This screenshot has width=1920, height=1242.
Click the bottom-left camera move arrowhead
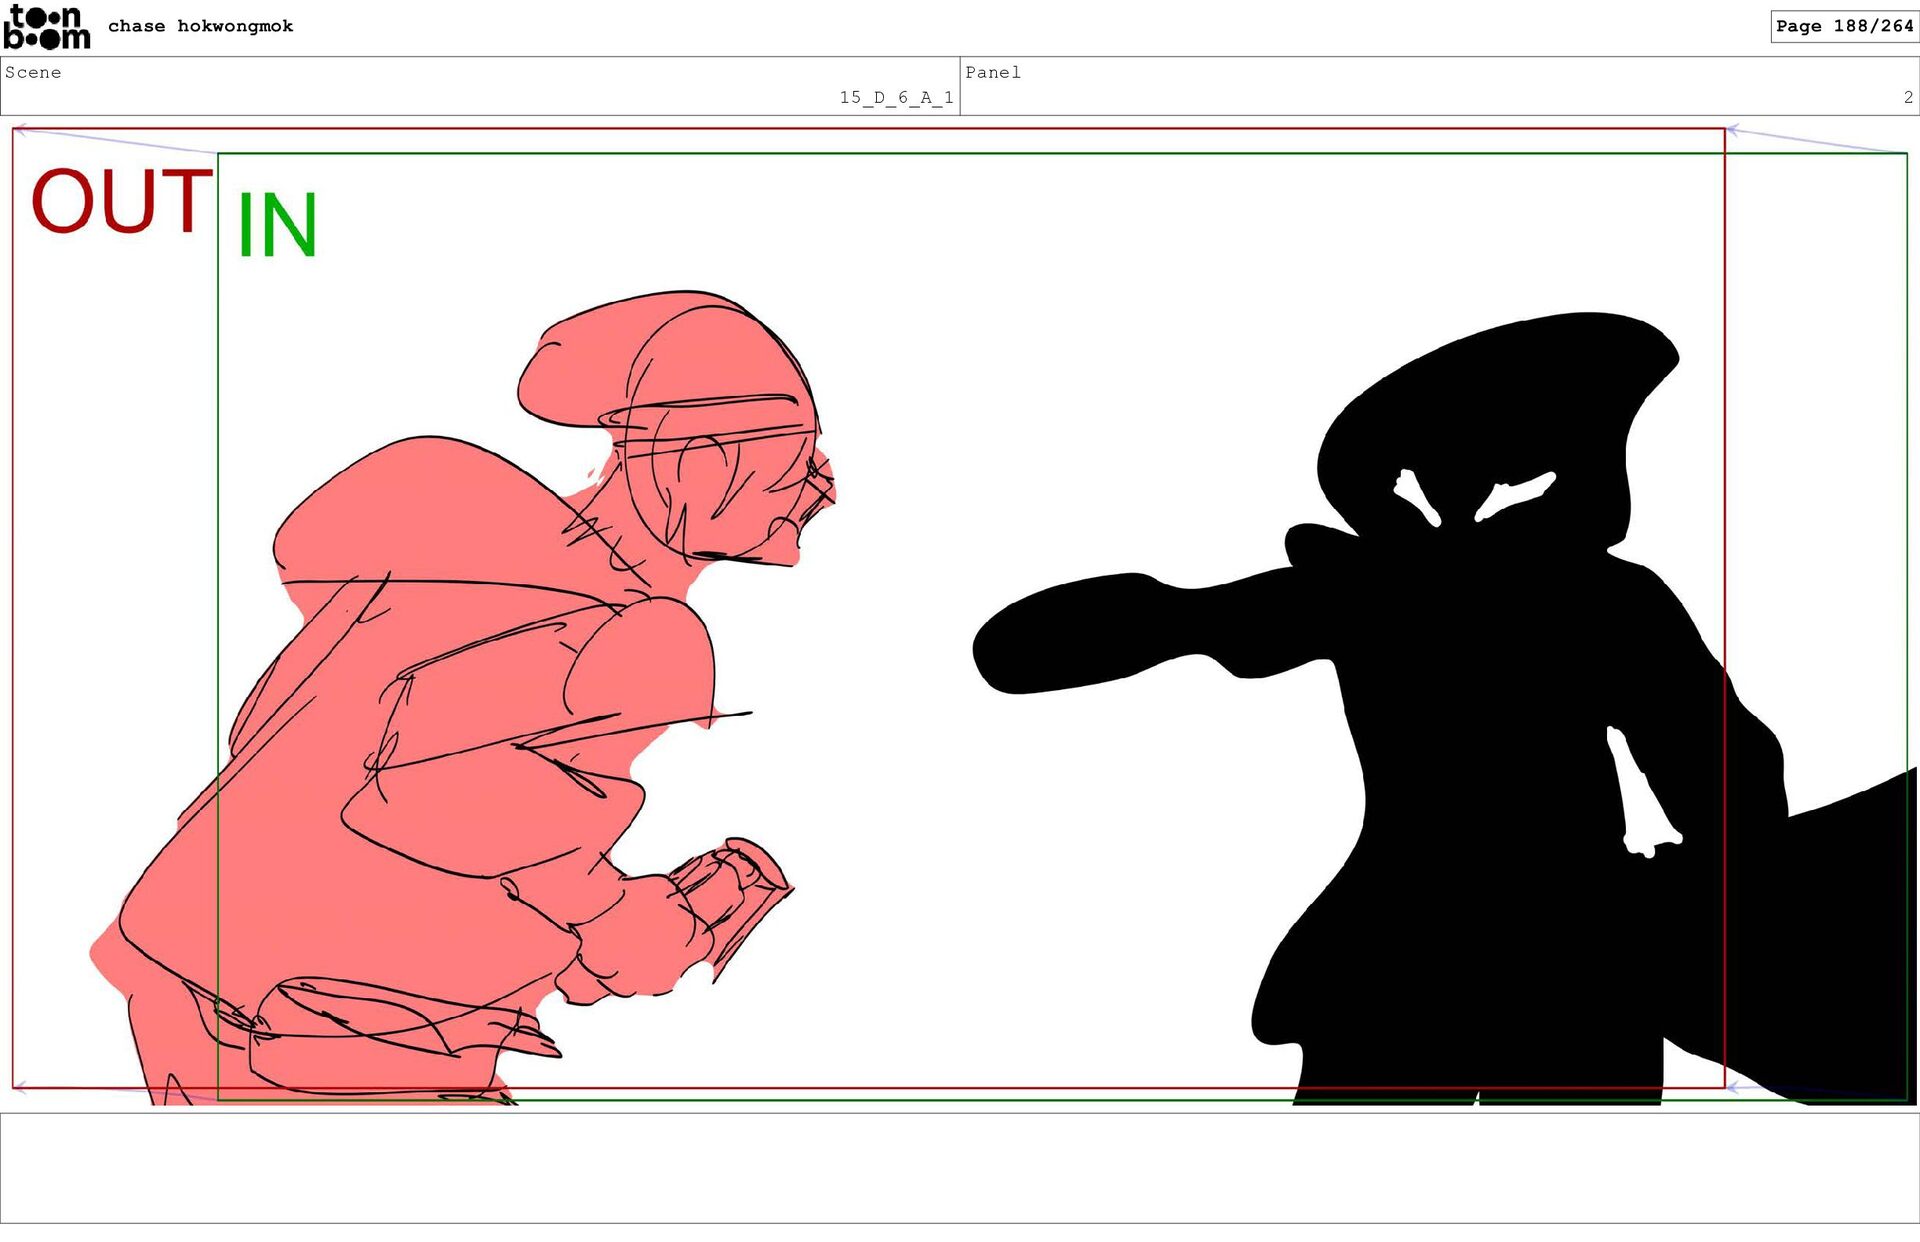(20, 1087)
